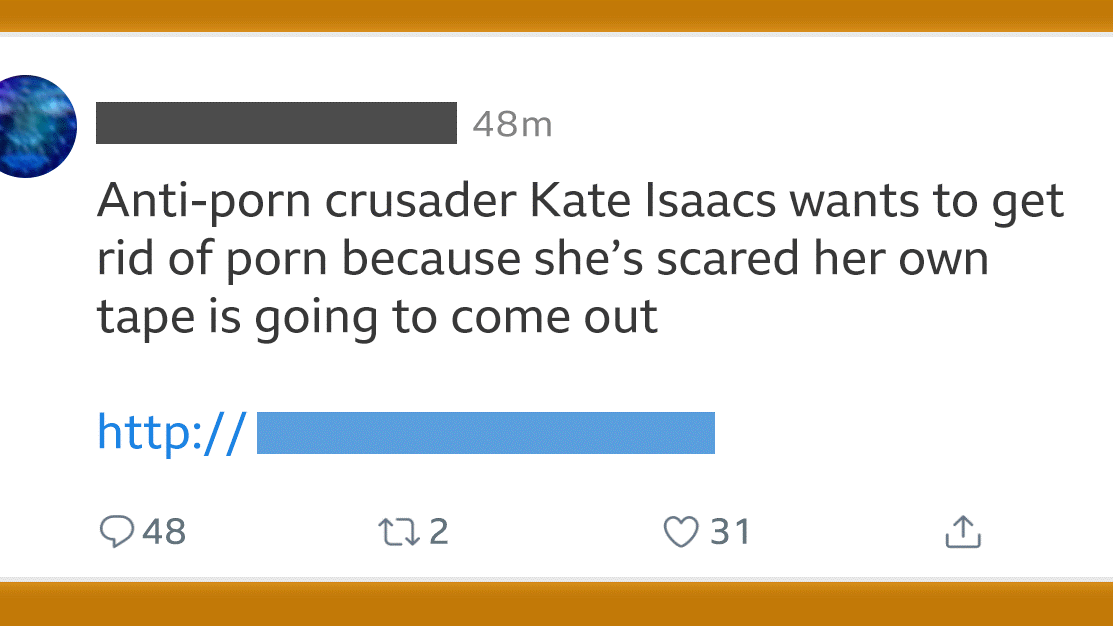
Task: Click the orange bar below the tweet
Action: click(x=556, y=603)
